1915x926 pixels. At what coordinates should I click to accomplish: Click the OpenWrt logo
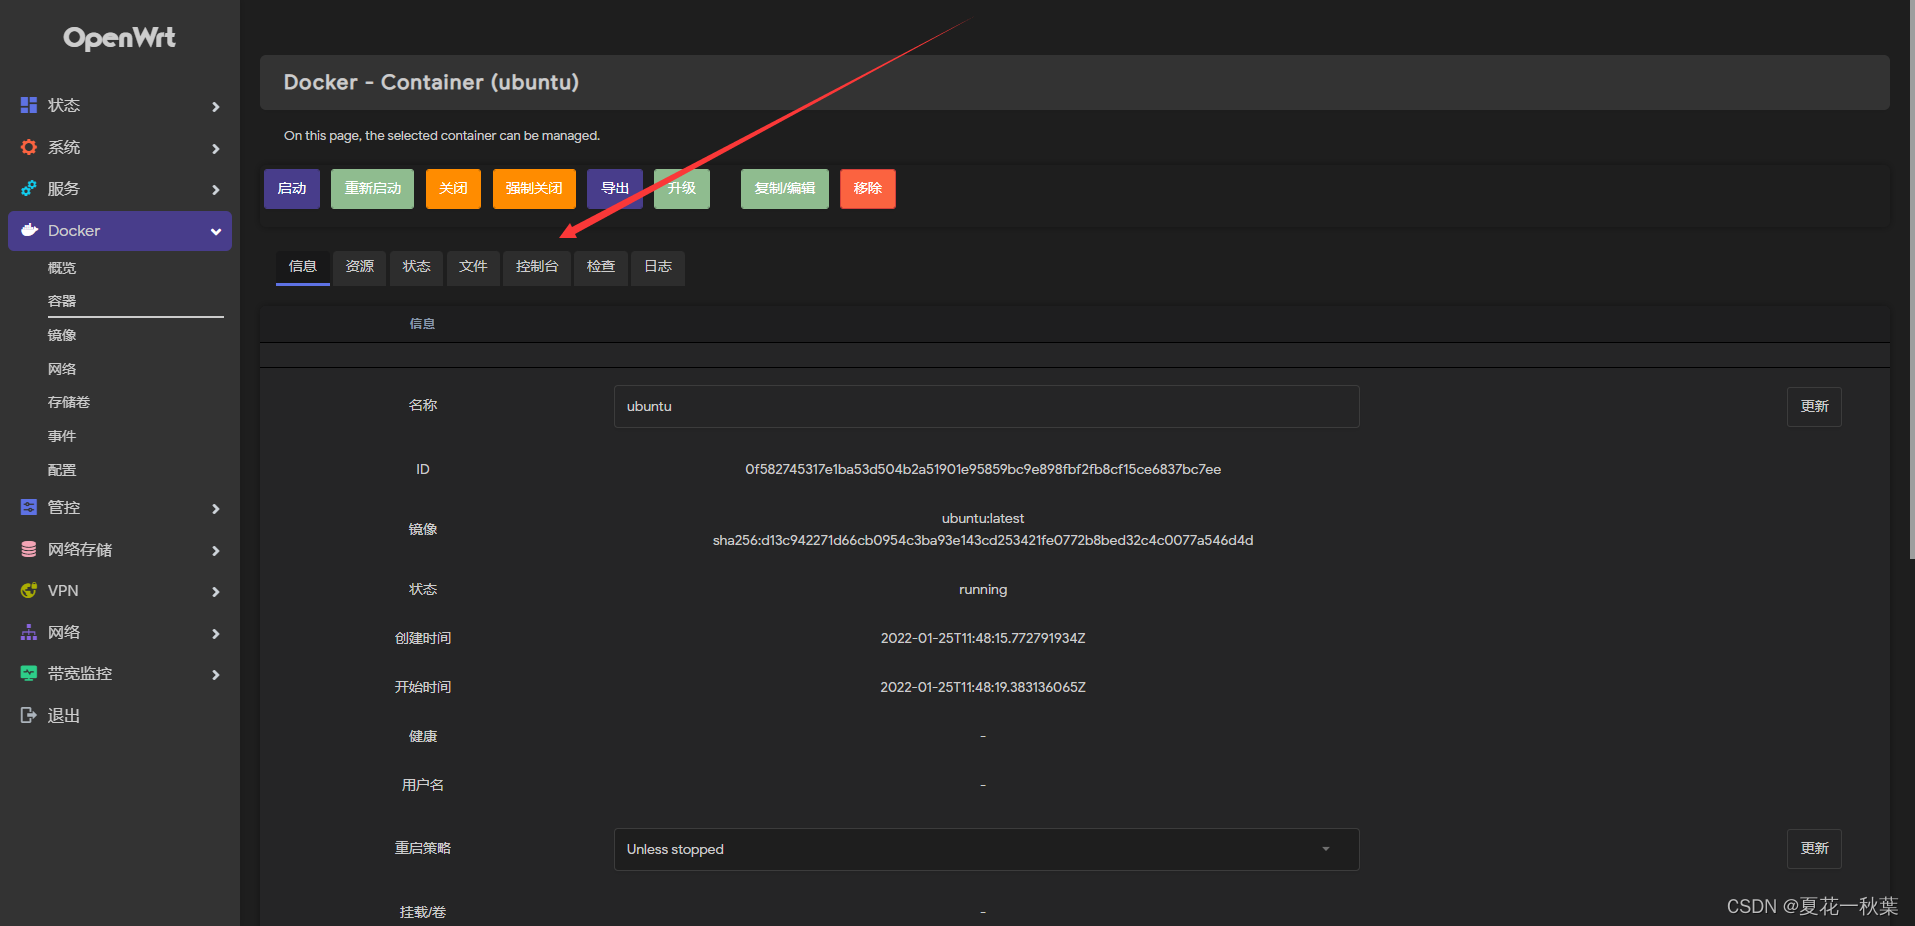pyautogui.click(x=119, y=38)
